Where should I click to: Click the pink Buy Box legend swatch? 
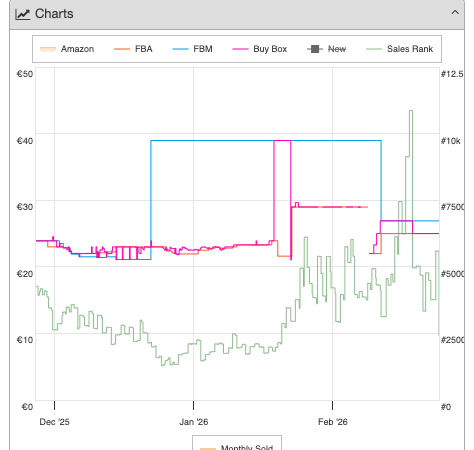point(240,49)
